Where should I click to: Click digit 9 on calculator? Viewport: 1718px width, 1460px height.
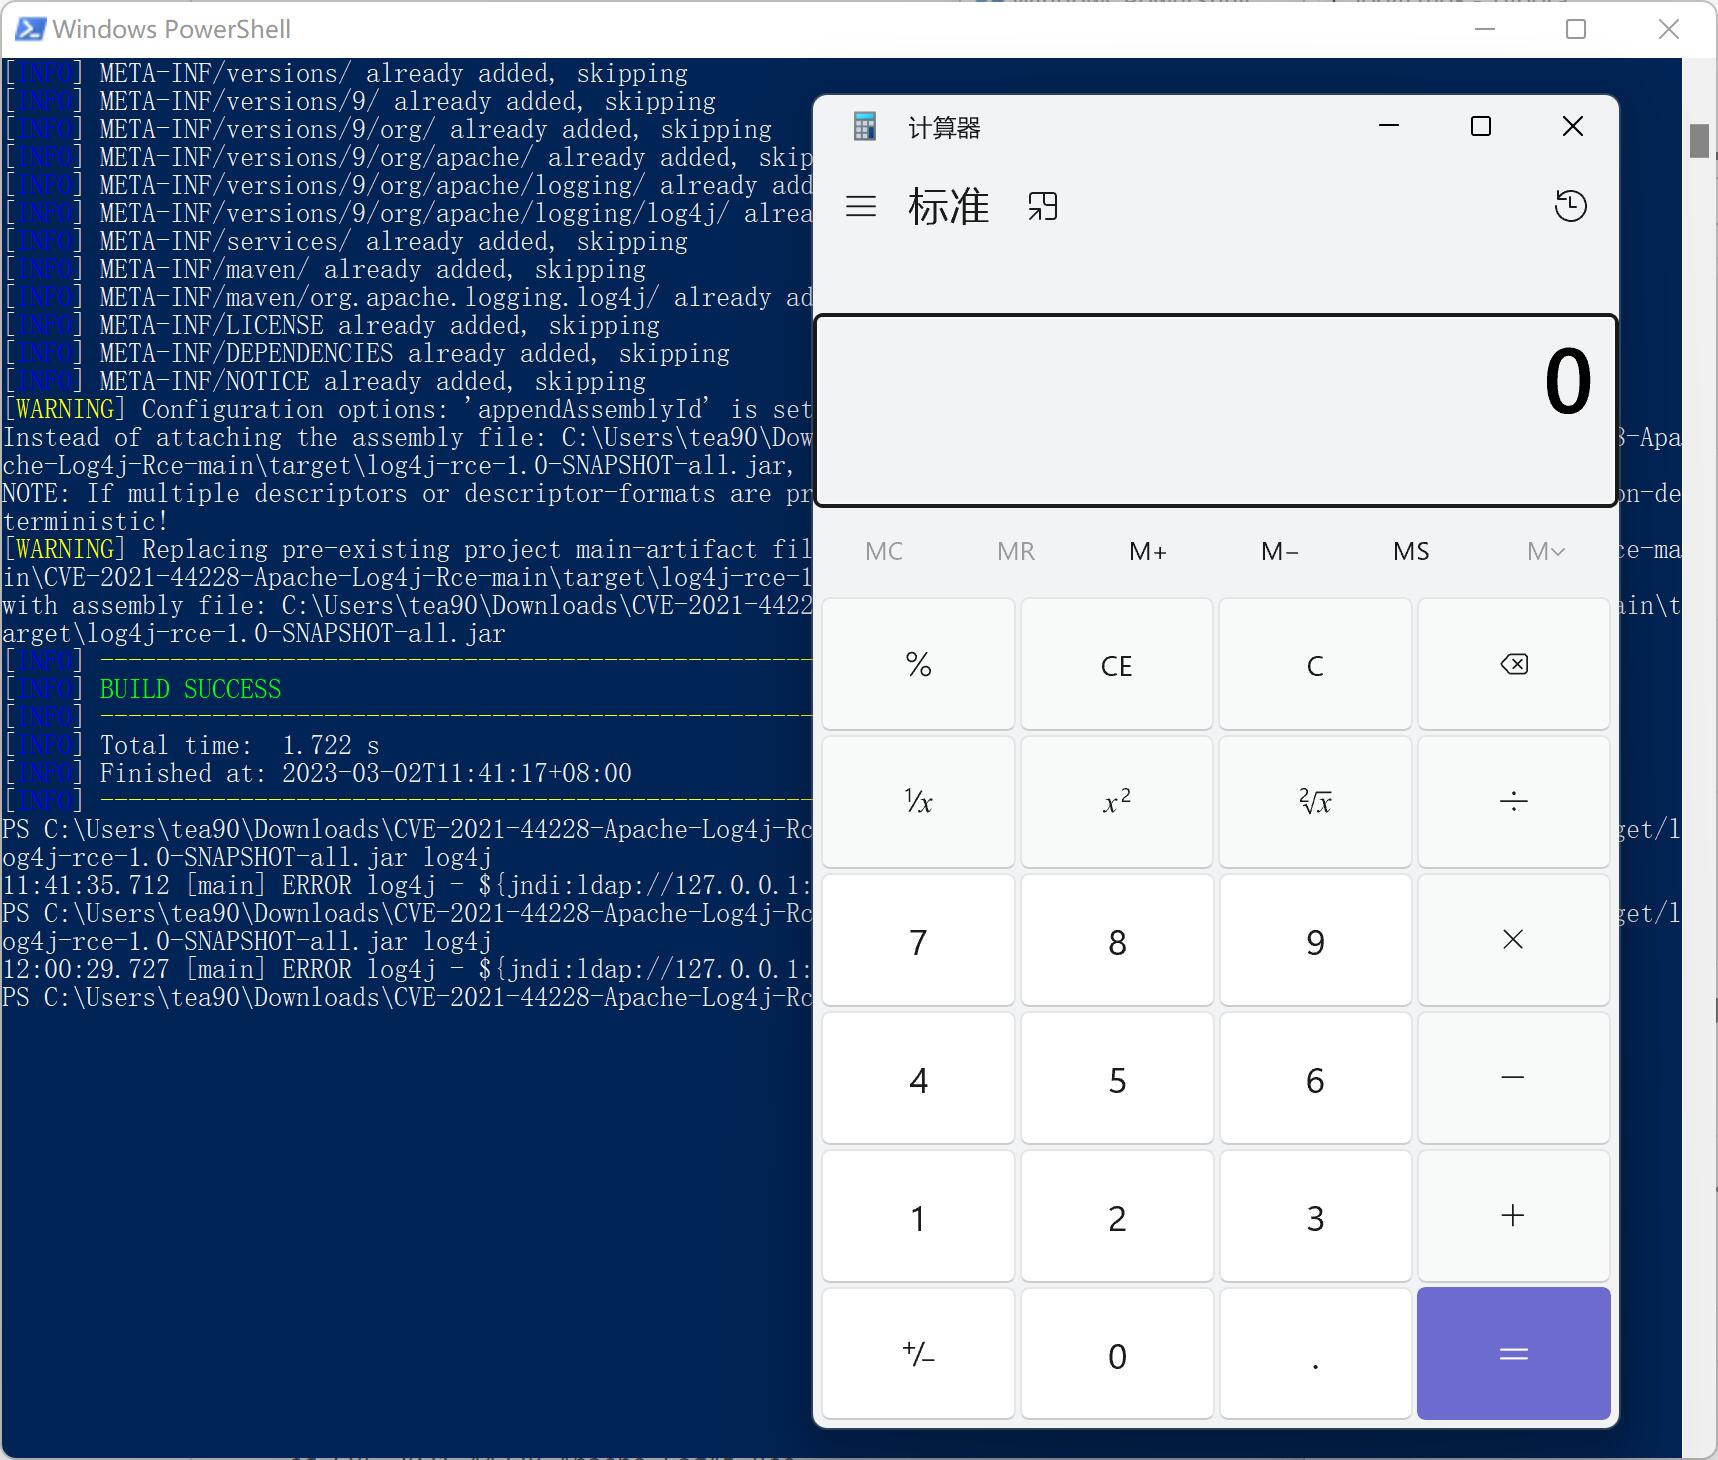coord(1315,940)
